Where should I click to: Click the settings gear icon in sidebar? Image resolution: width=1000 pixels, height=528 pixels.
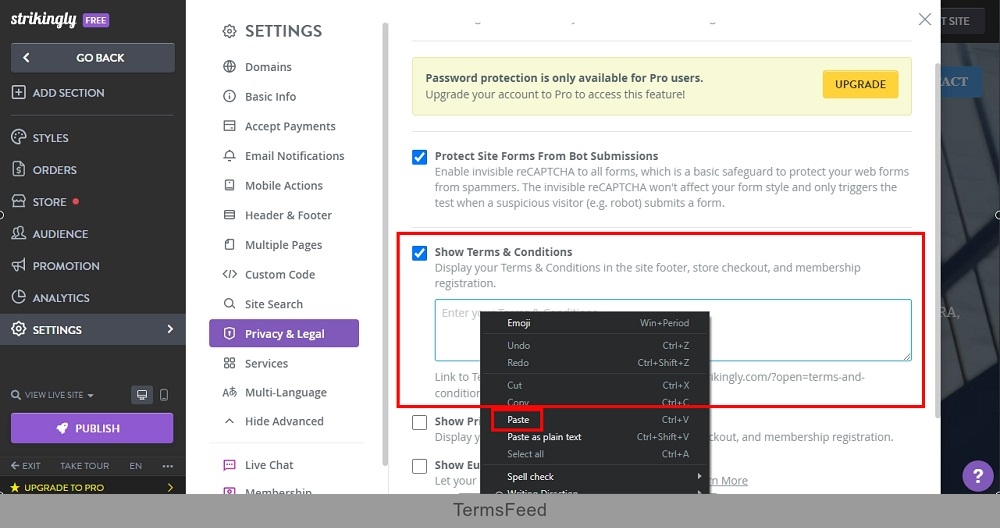[18, 329]
